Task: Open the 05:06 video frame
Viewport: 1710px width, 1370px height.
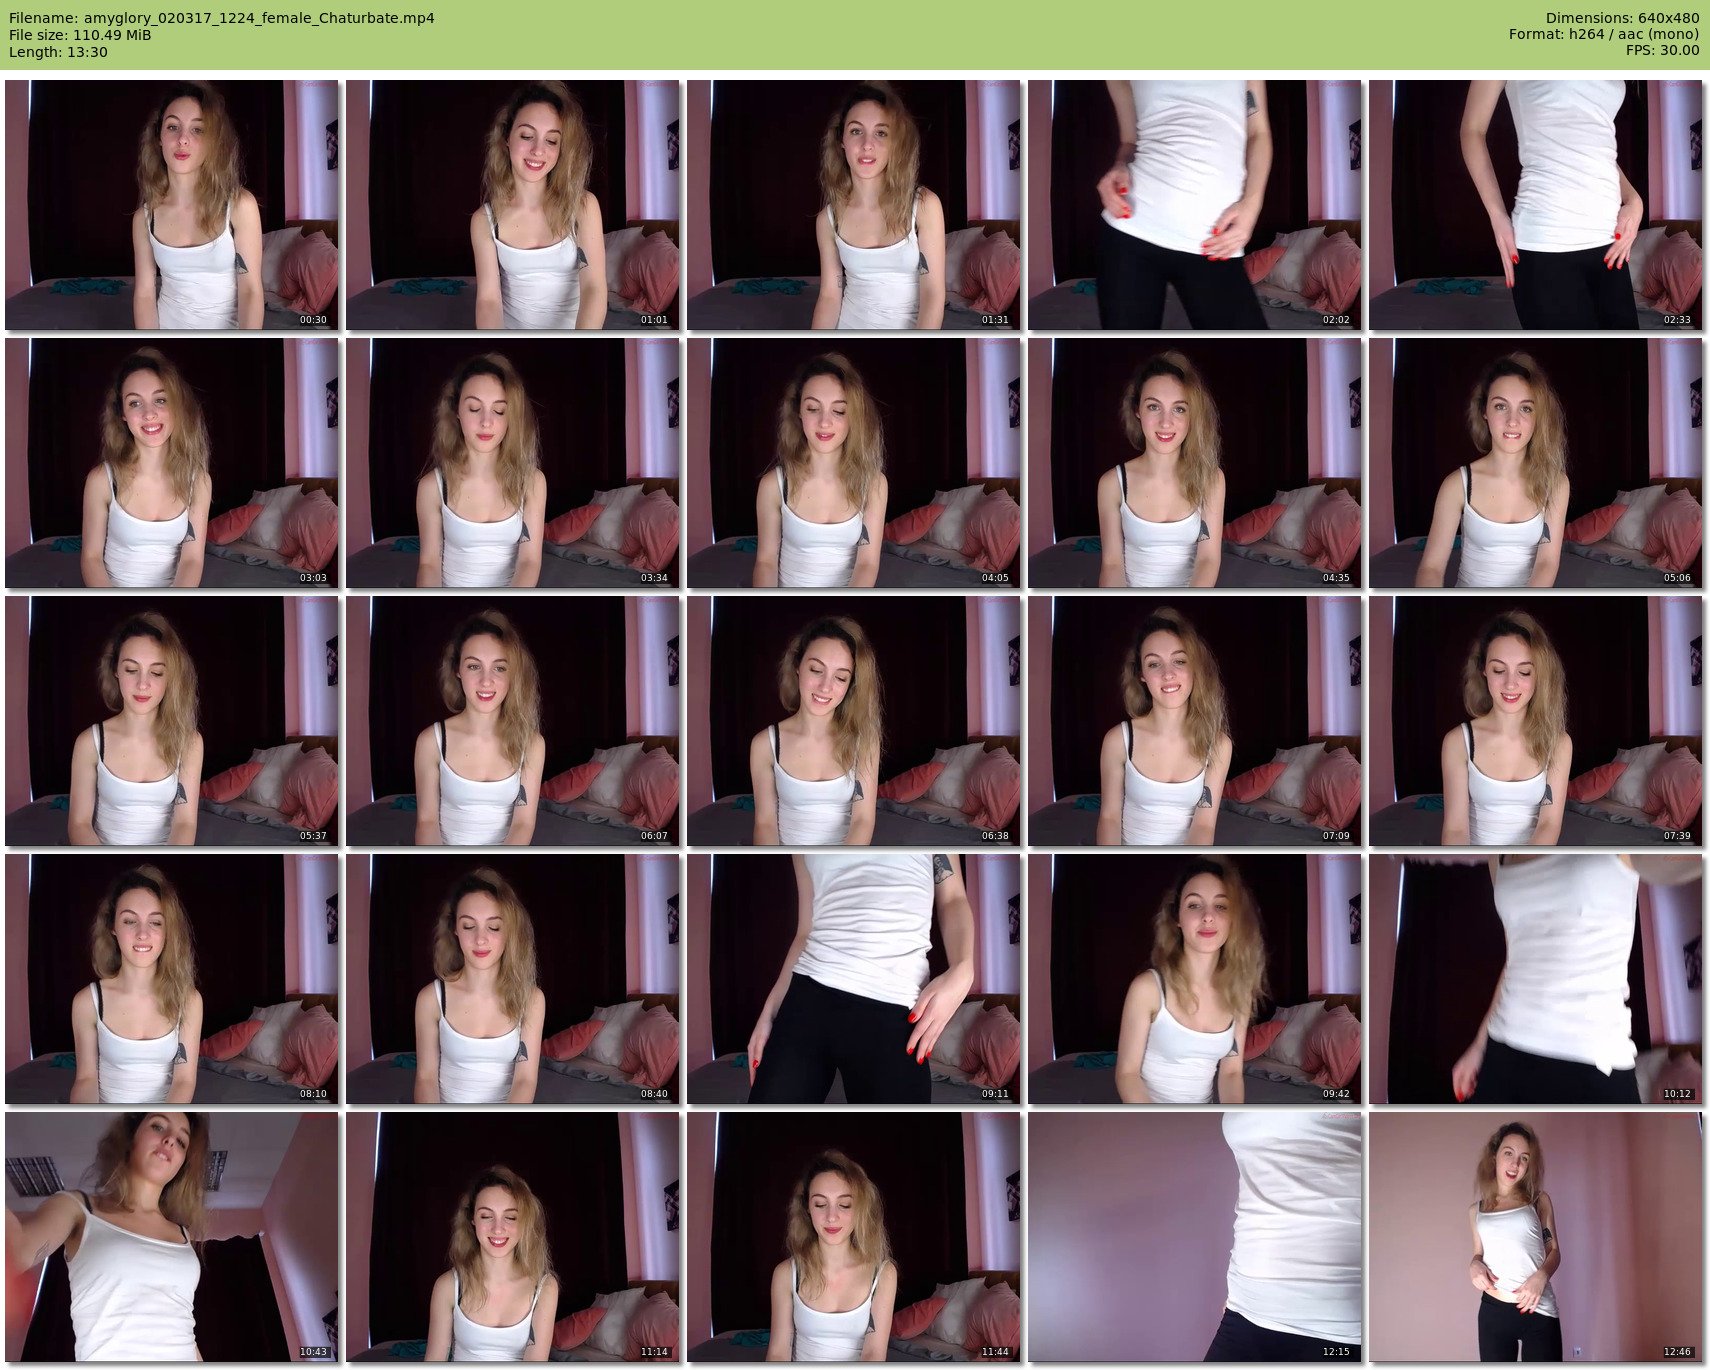Action: tap(1536, 463)
